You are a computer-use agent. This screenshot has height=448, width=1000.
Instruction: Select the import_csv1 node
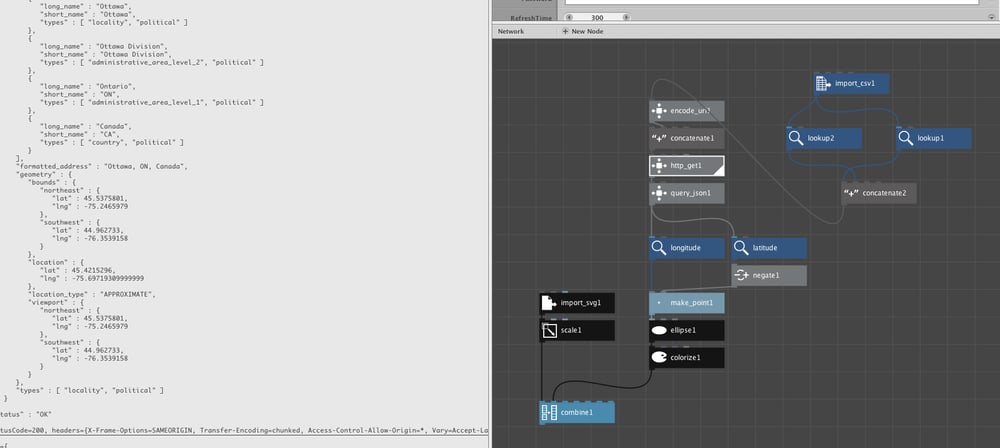tap(851, 84)
